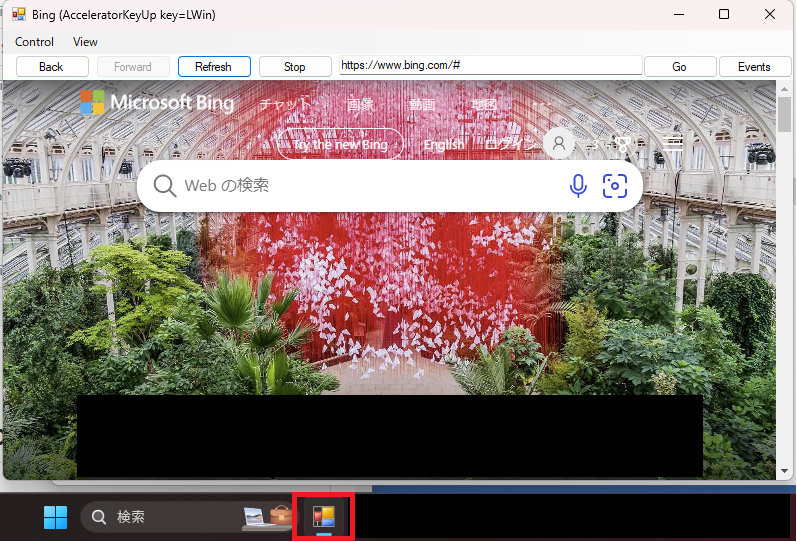Open the View menu

coord(86,42)
